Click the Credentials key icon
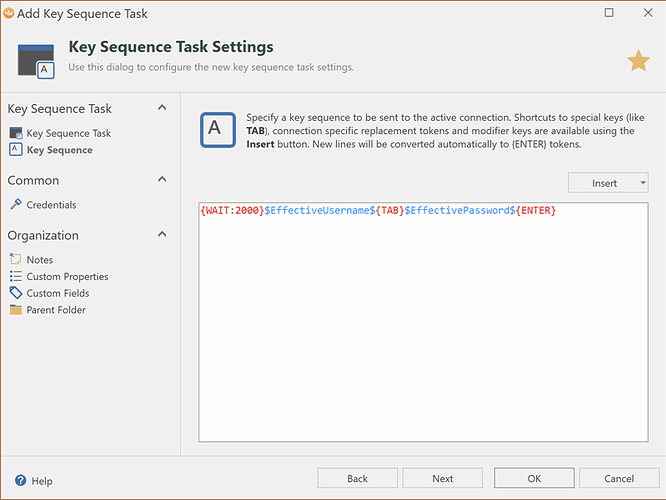 (16, 205)
